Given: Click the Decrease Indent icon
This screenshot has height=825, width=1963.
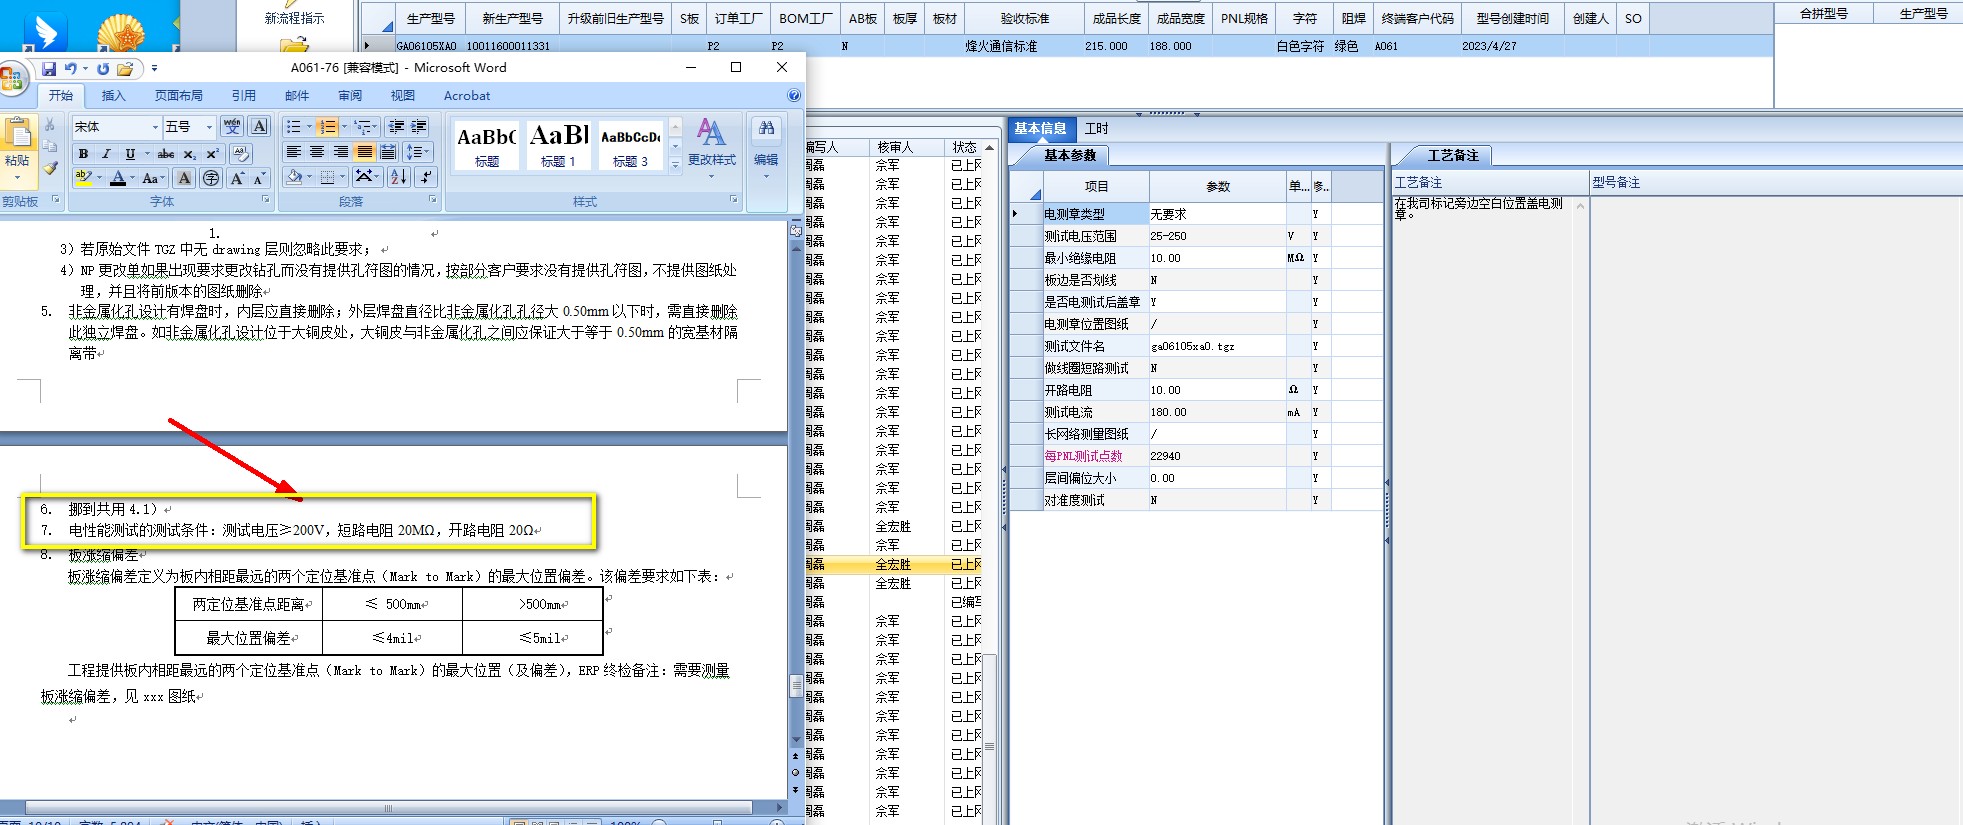Looking at the screenshot, I should click(x=396, y=126).
